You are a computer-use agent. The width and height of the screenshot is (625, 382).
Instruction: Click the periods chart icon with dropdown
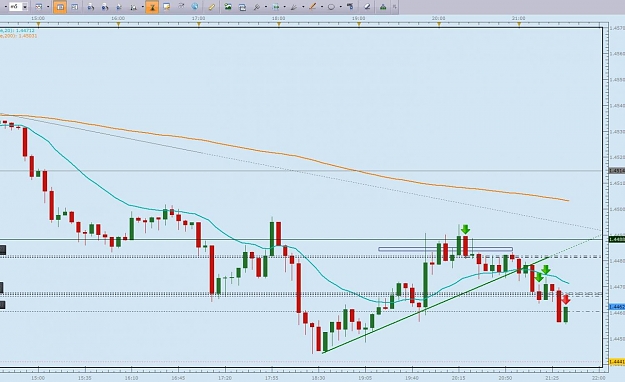(134, 7)
